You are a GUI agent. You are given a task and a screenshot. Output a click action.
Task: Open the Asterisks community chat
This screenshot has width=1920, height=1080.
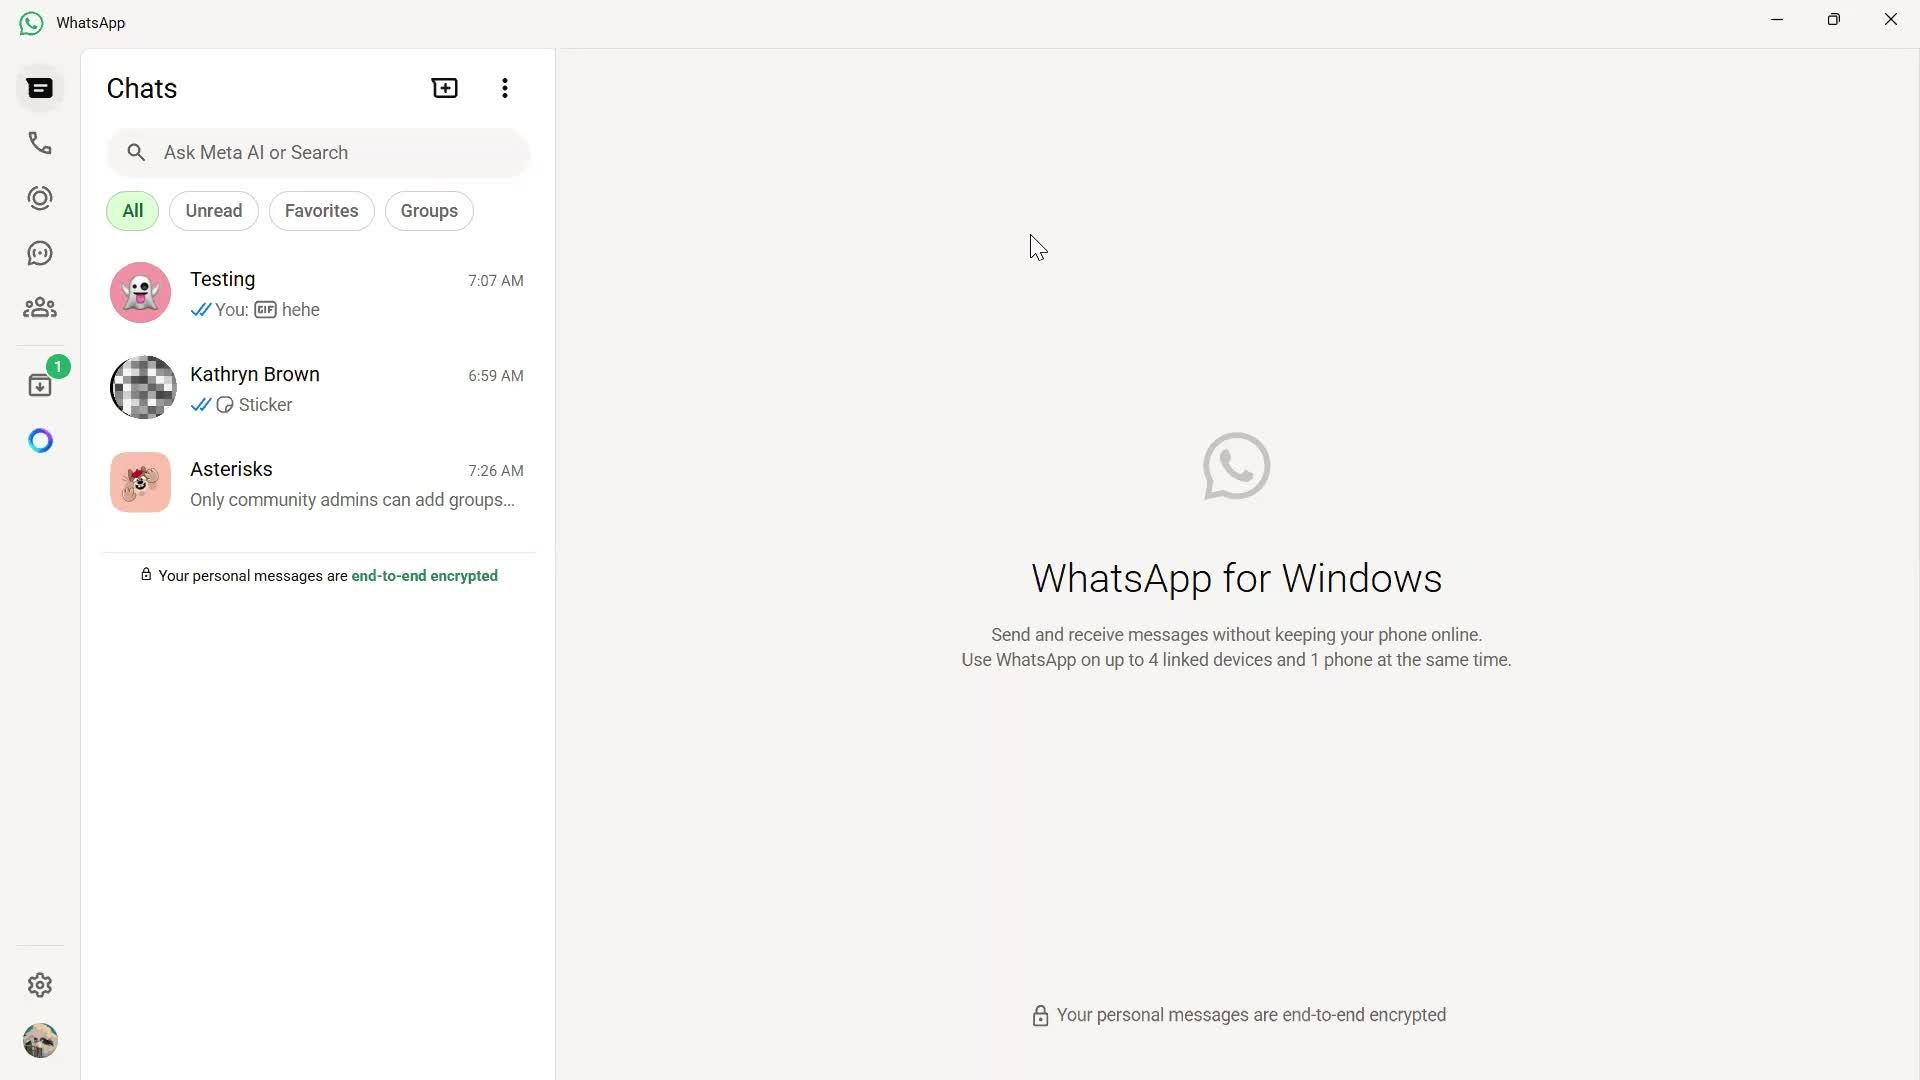click(x=317, y=482)
